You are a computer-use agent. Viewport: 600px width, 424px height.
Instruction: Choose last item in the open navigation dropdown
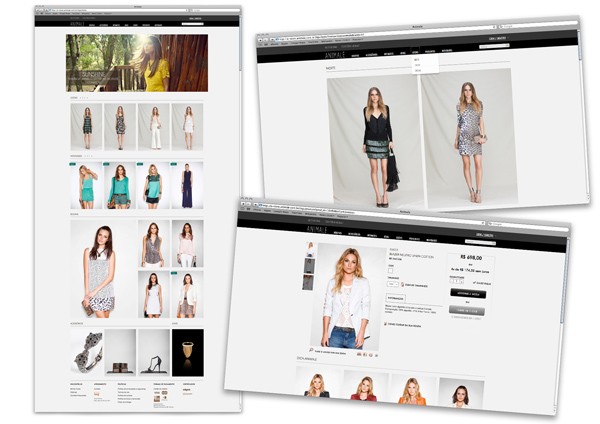(x=417, y=71)
